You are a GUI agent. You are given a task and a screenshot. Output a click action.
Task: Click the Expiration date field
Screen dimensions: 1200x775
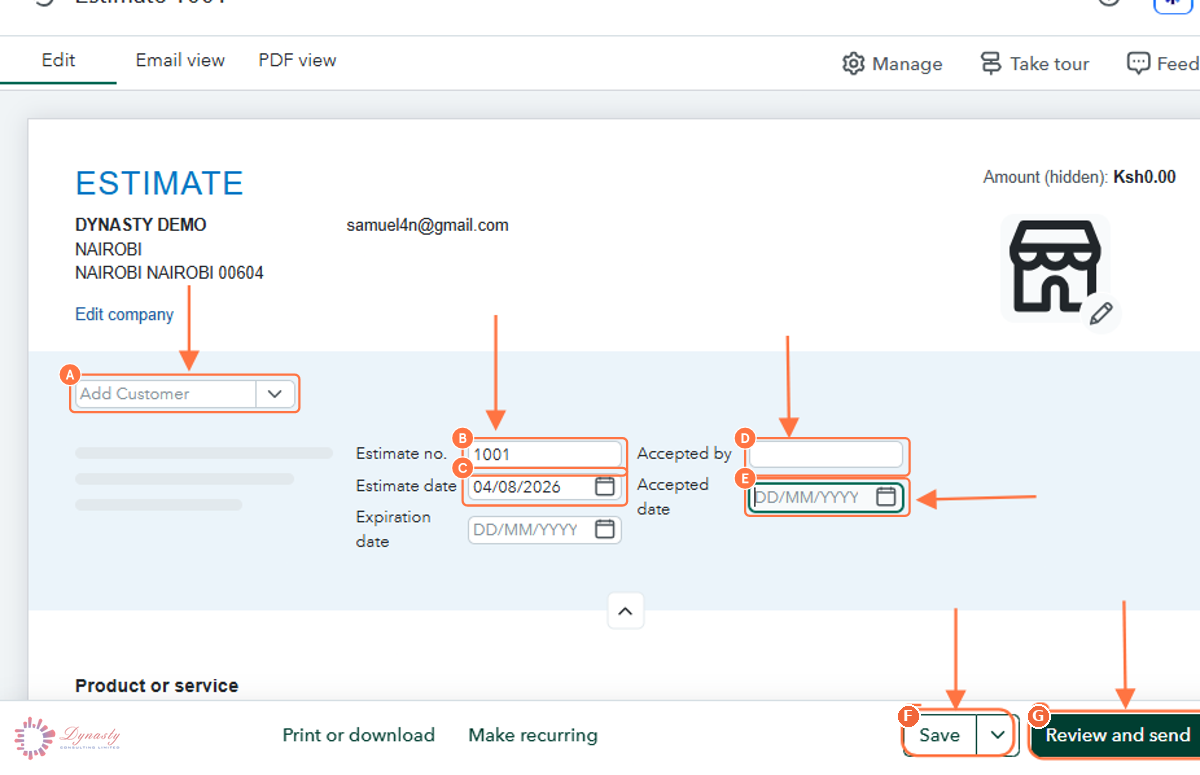tap(545, 530)
